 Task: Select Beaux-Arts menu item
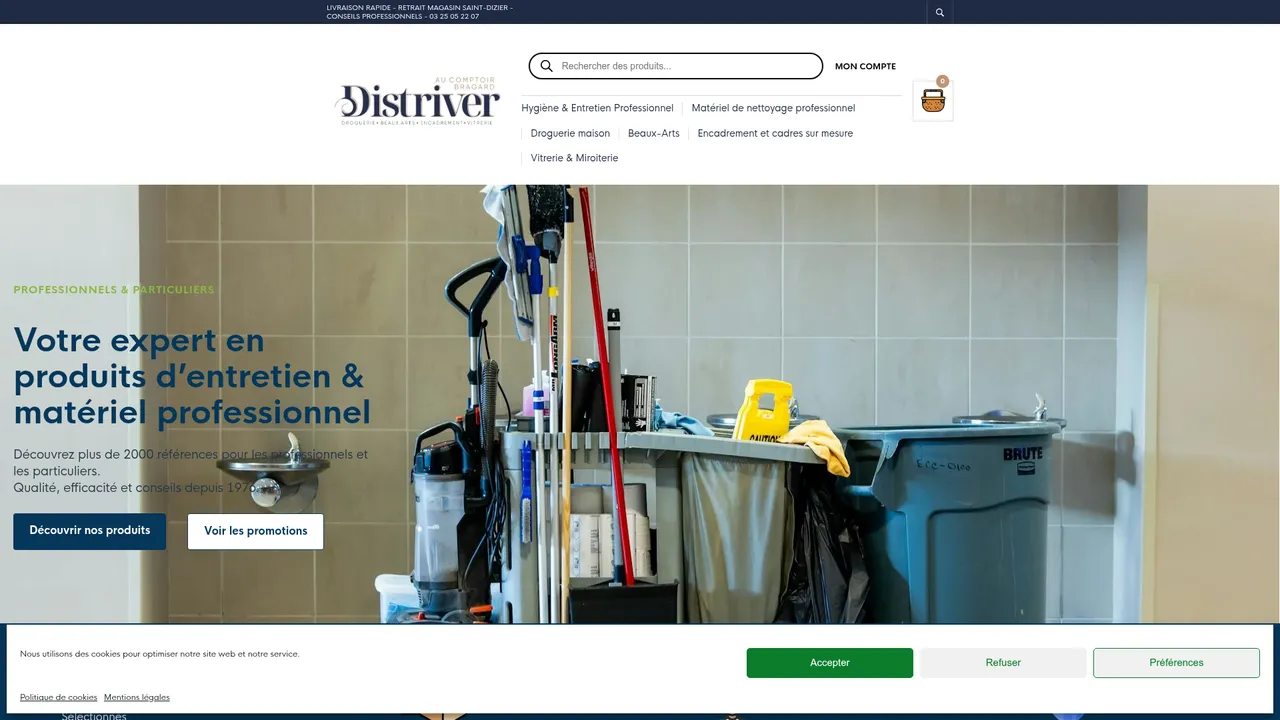tap(653, 133)
